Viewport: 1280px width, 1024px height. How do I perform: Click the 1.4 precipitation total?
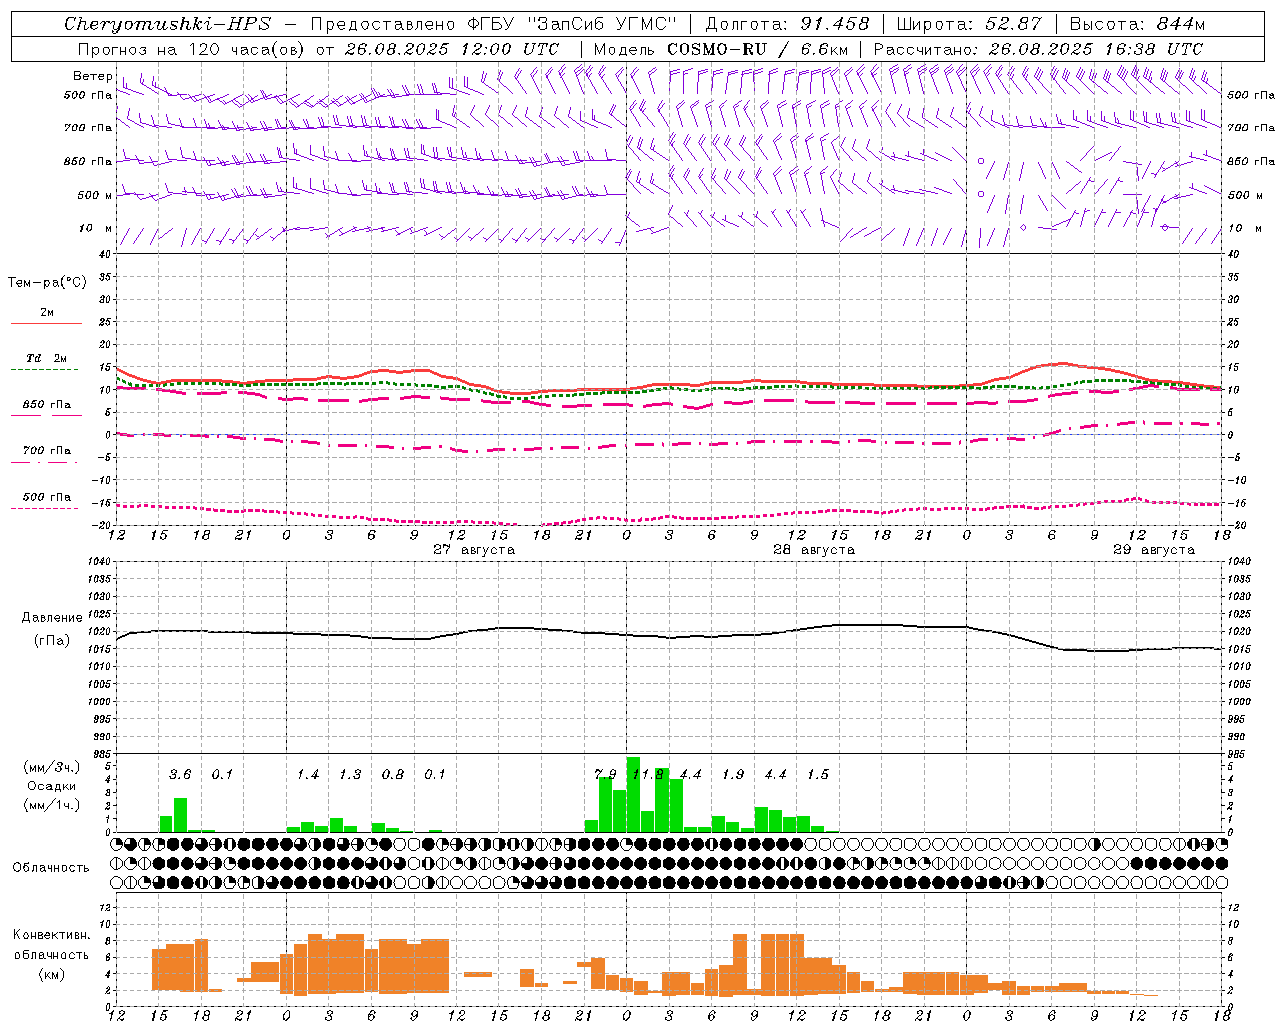tap(308, 775)
